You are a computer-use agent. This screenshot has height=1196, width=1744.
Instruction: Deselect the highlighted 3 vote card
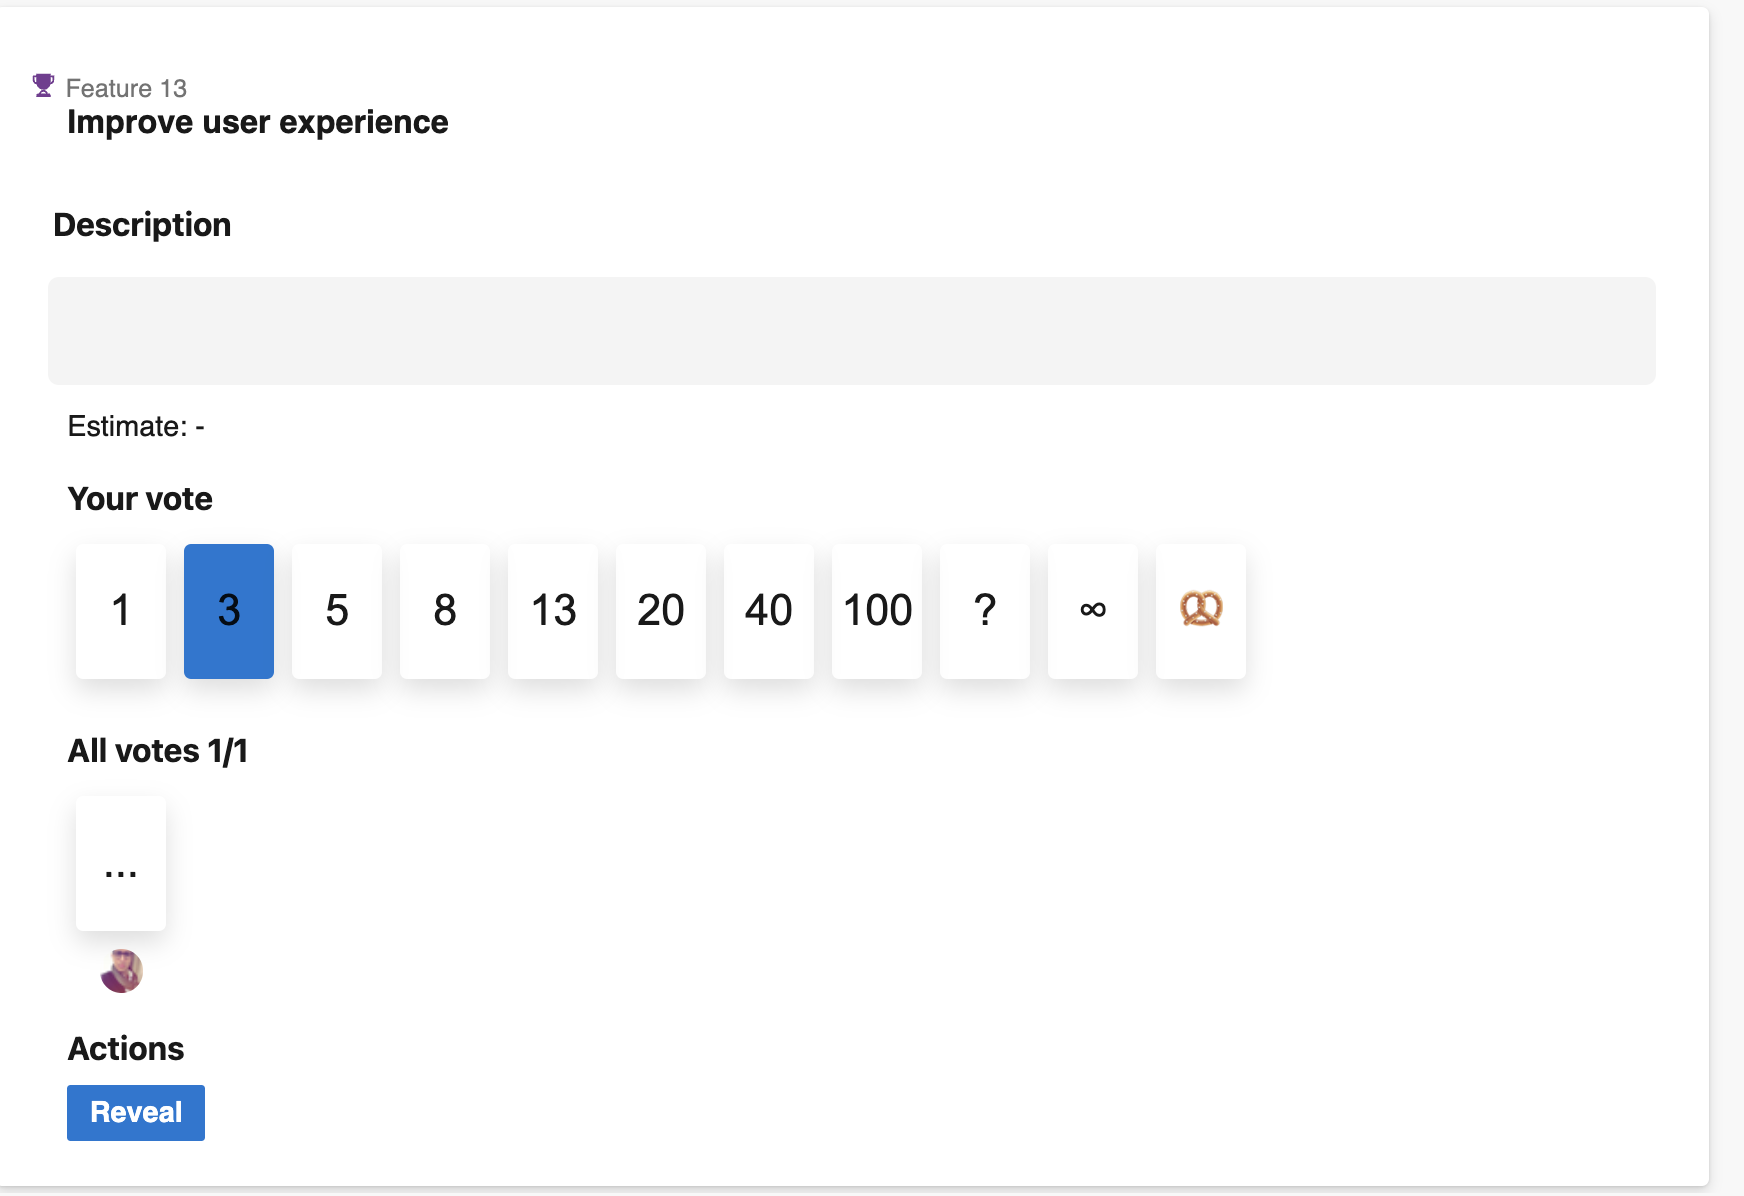coord(229,611)
